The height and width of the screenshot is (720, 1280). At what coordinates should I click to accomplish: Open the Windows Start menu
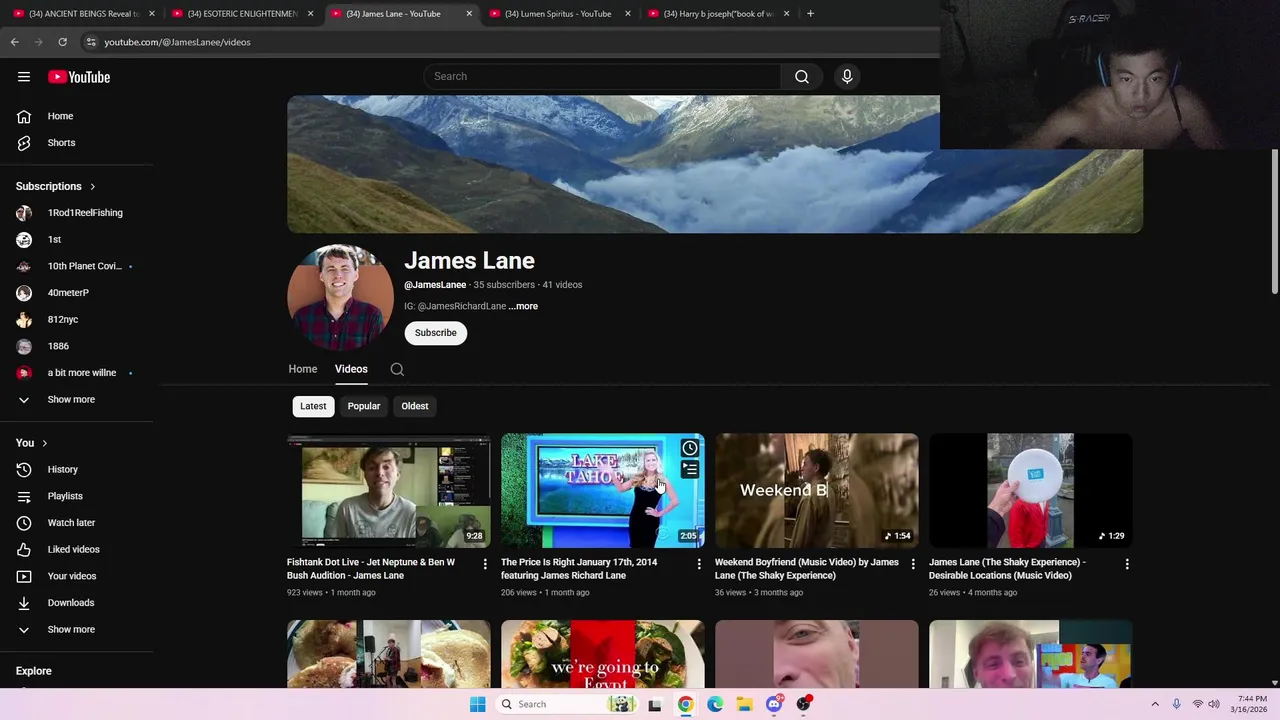pyautogui.click(x=477, y=704)
